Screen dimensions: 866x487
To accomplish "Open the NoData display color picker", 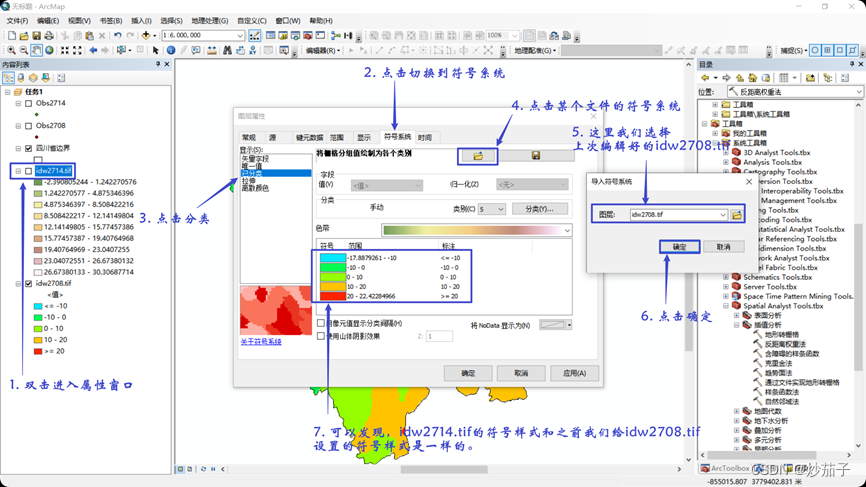I will 555,325.
